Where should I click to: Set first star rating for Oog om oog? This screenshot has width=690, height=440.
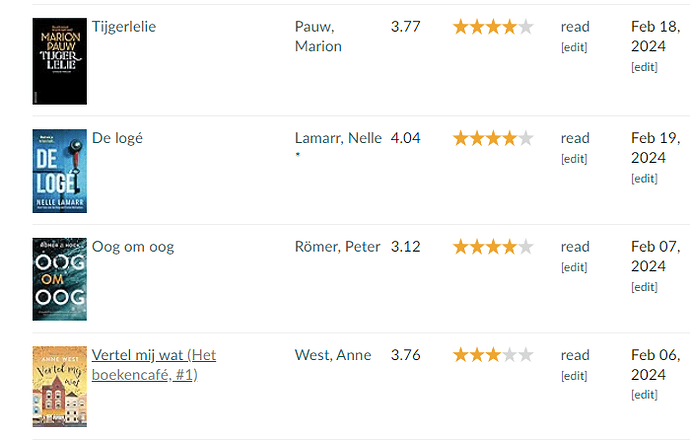[461, 247]
